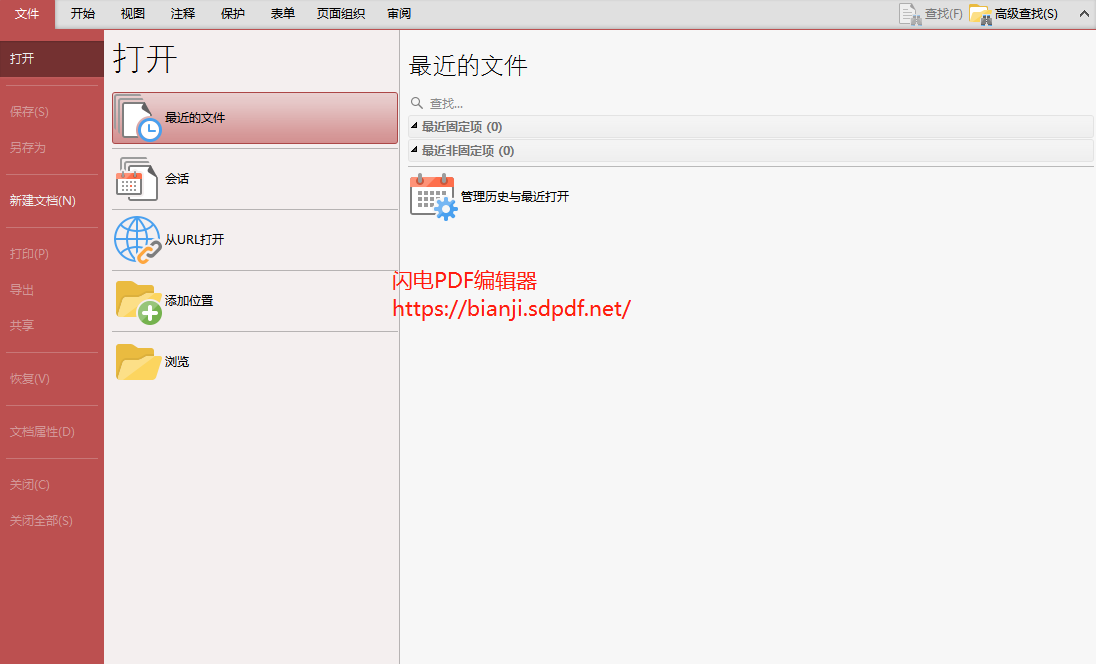Image resolution: width=1096 pixels, height=664 pixels.
Task: Click the Recent Files clock document icon
Action: pyautogui.click(x=138, y=118)
